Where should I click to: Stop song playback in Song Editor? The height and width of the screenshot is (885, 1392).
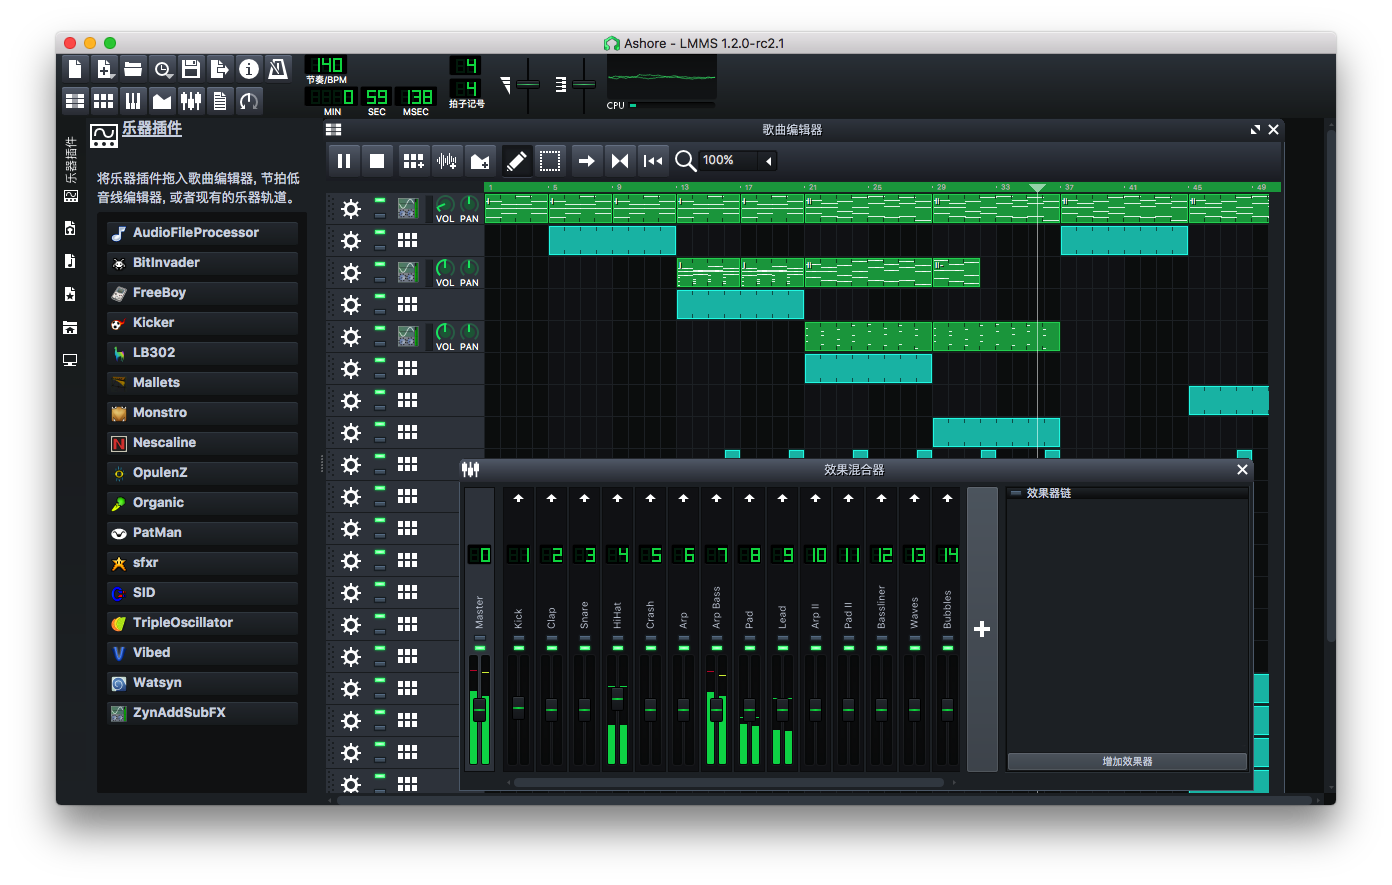(x=377, y=160)
